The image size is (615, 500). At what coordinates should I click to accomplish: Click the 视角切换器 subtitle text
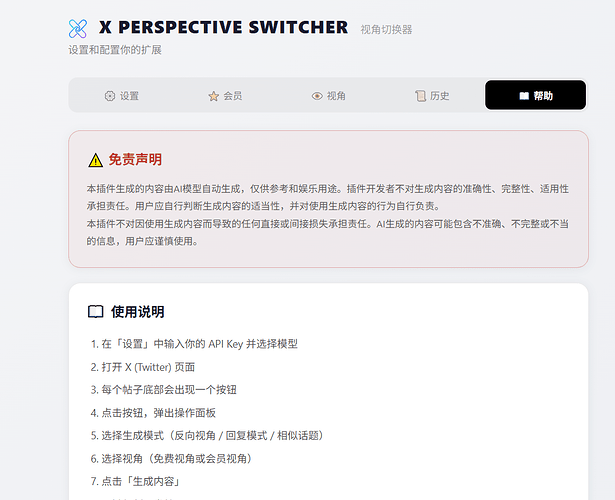[386, 29]
